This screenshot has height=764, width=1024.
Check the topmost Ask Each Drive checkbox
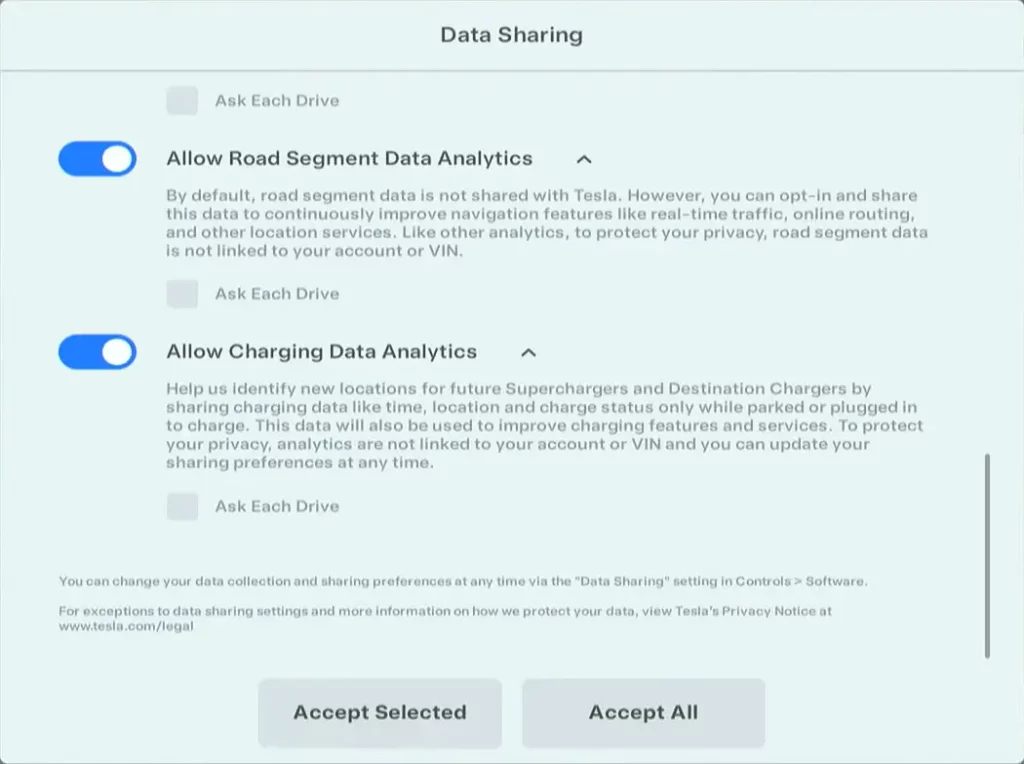click(182, 100)
